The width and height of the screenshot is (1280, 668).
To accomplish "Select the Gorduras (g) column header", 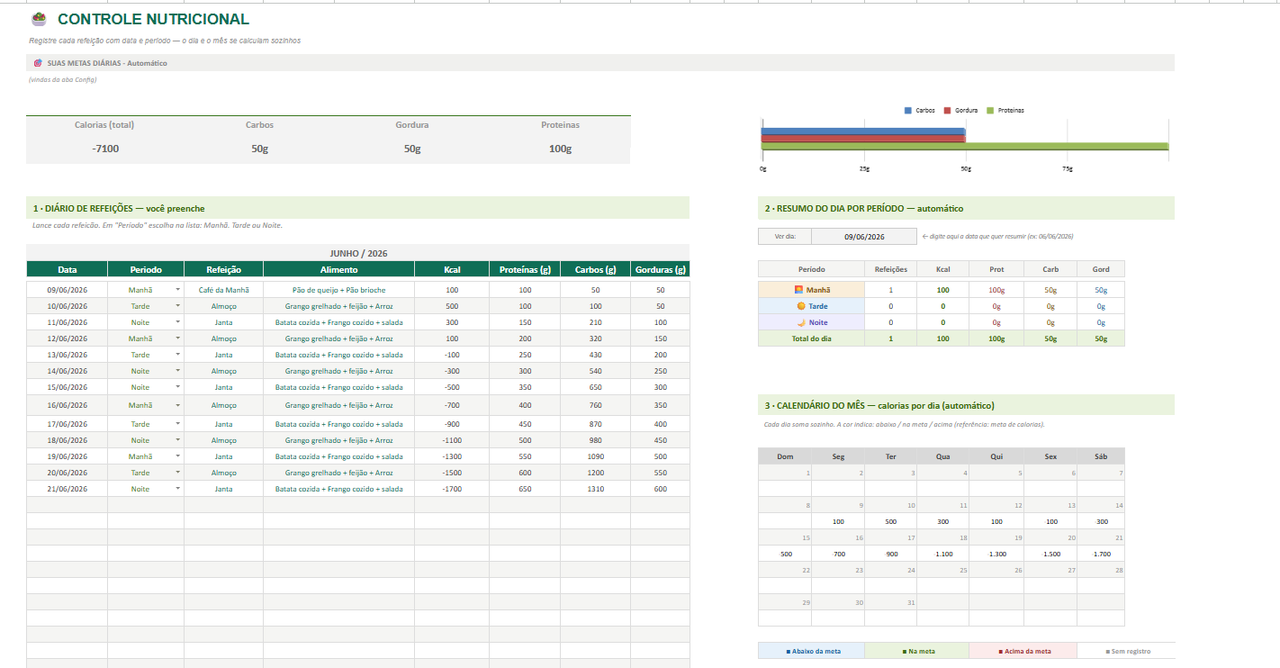I will coord(661,269).
